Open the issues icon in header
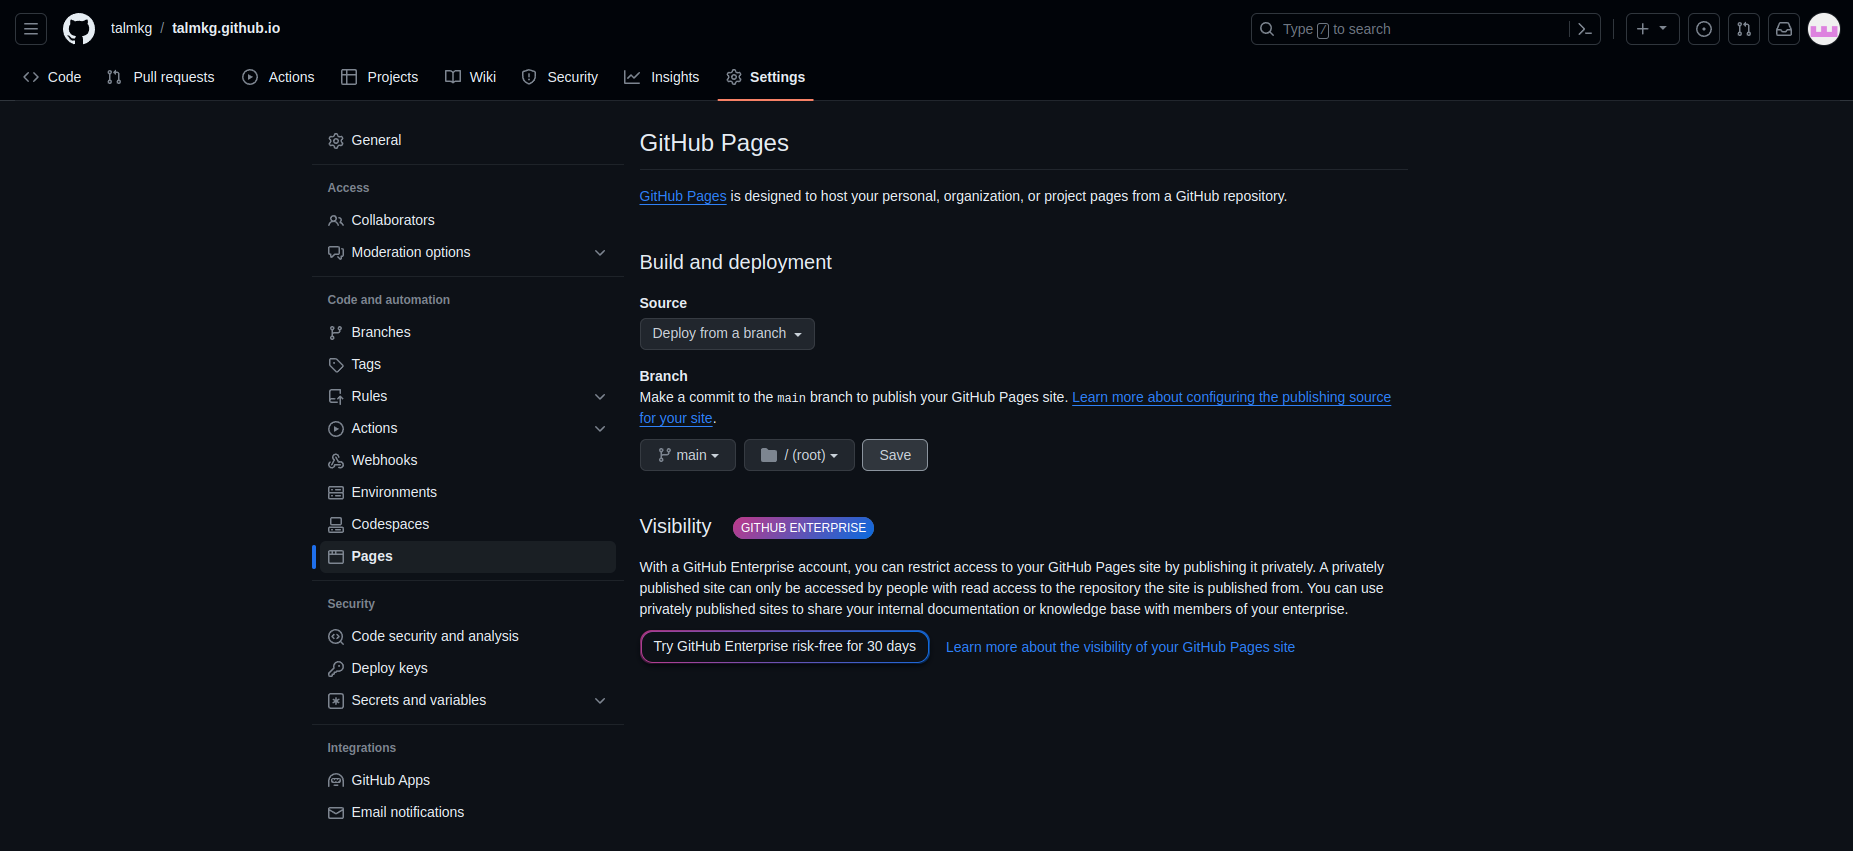The image size is (1853, 851). 1704,29
